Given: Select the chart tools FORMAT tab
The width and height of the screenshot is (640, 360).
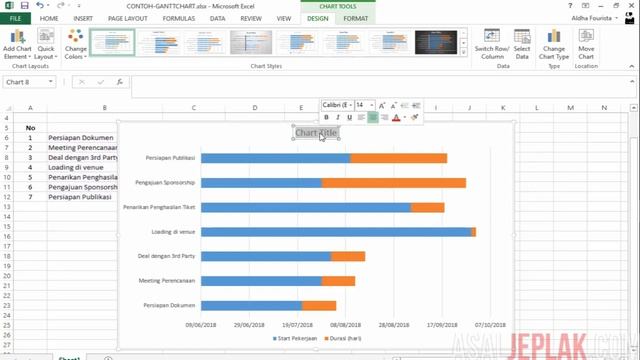Looking at the screenshot, I should tap(356, 18).
